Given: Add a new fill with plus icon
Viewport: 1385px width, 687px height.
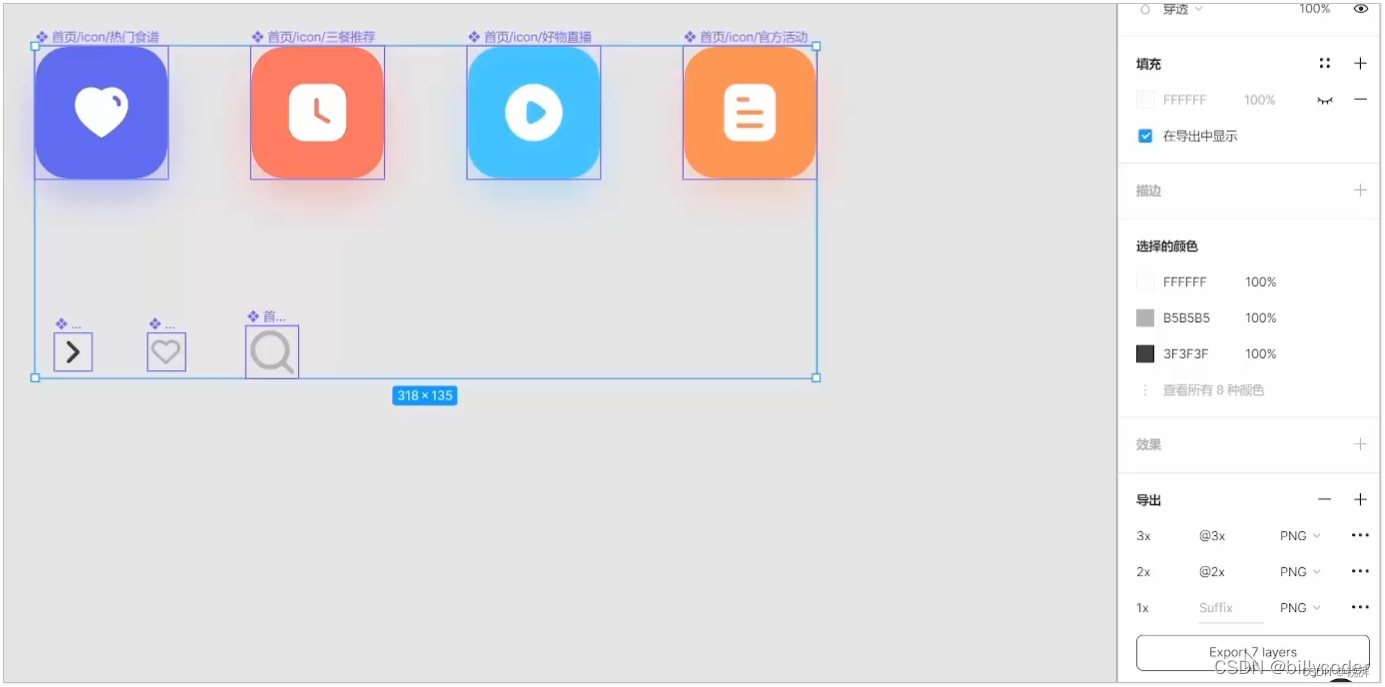Looking at the screenshot, I should click(1360, 63).
